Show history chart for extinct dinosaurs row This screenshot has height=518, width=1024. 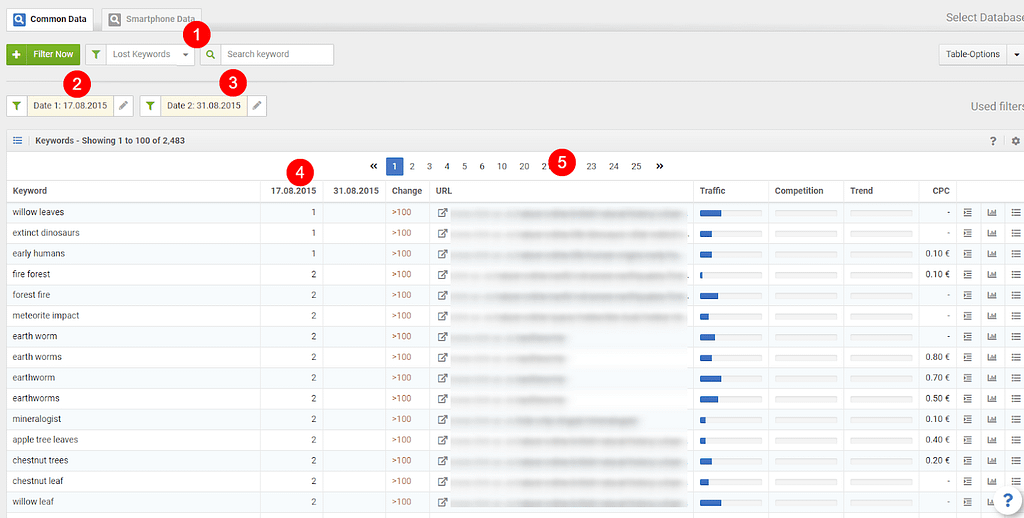(x=992, y=233)
